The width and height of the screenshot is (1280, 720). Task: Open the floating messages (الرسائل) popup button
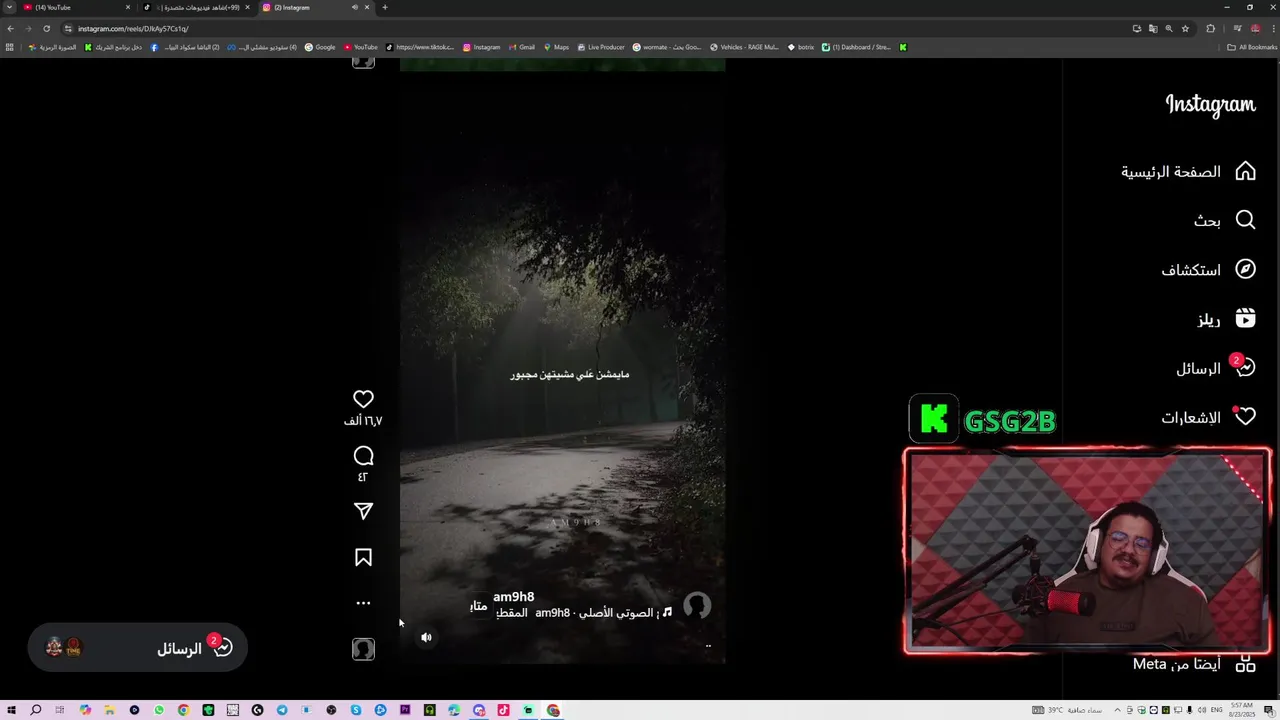click(137, 648)
